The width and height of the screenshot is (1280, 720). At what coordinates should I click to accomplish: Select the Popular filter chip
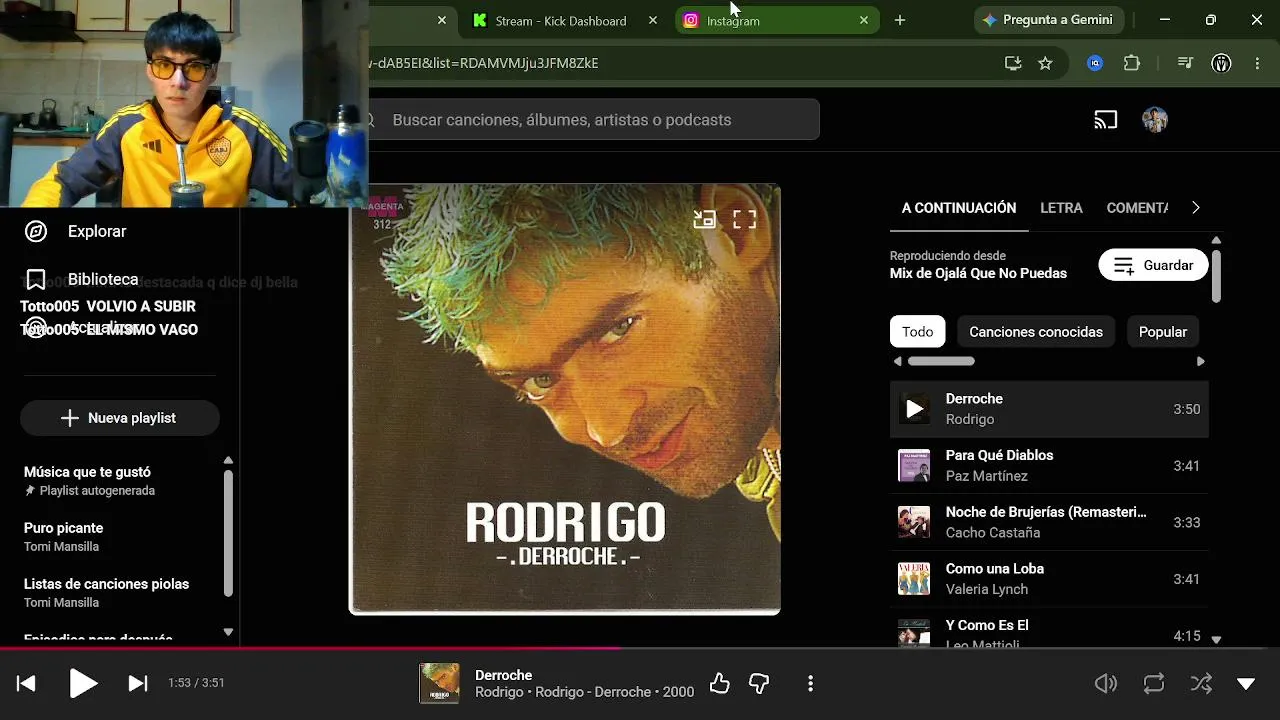[x=1163, y=332]
